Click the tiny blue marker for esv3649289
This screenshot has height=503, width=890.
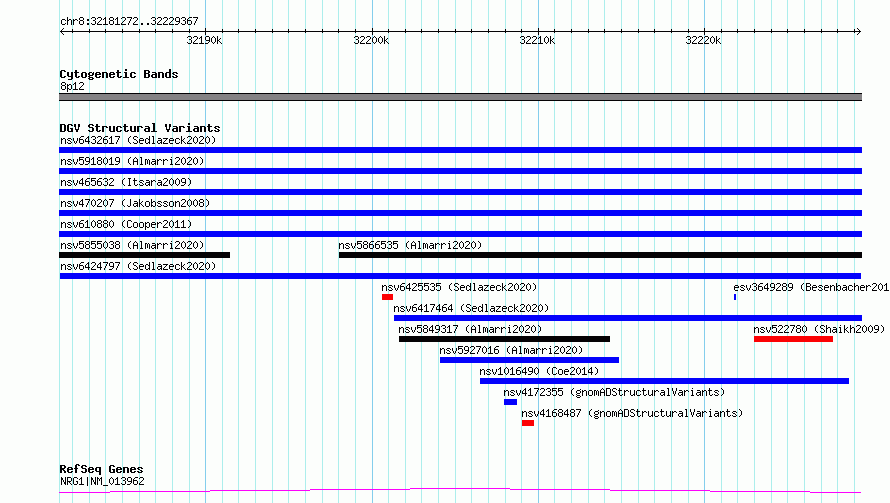[735, 297]
